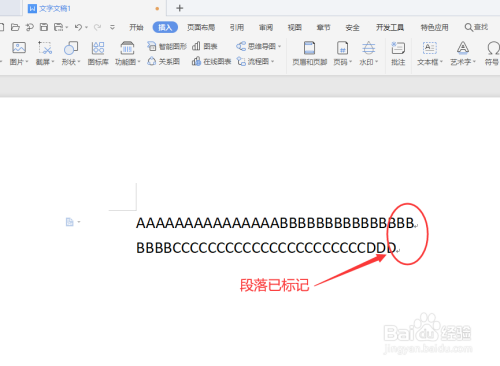Expand the 流程图 dropdown arrow
The width and height of the screenshot is (500, 366).
coord(273,61)
